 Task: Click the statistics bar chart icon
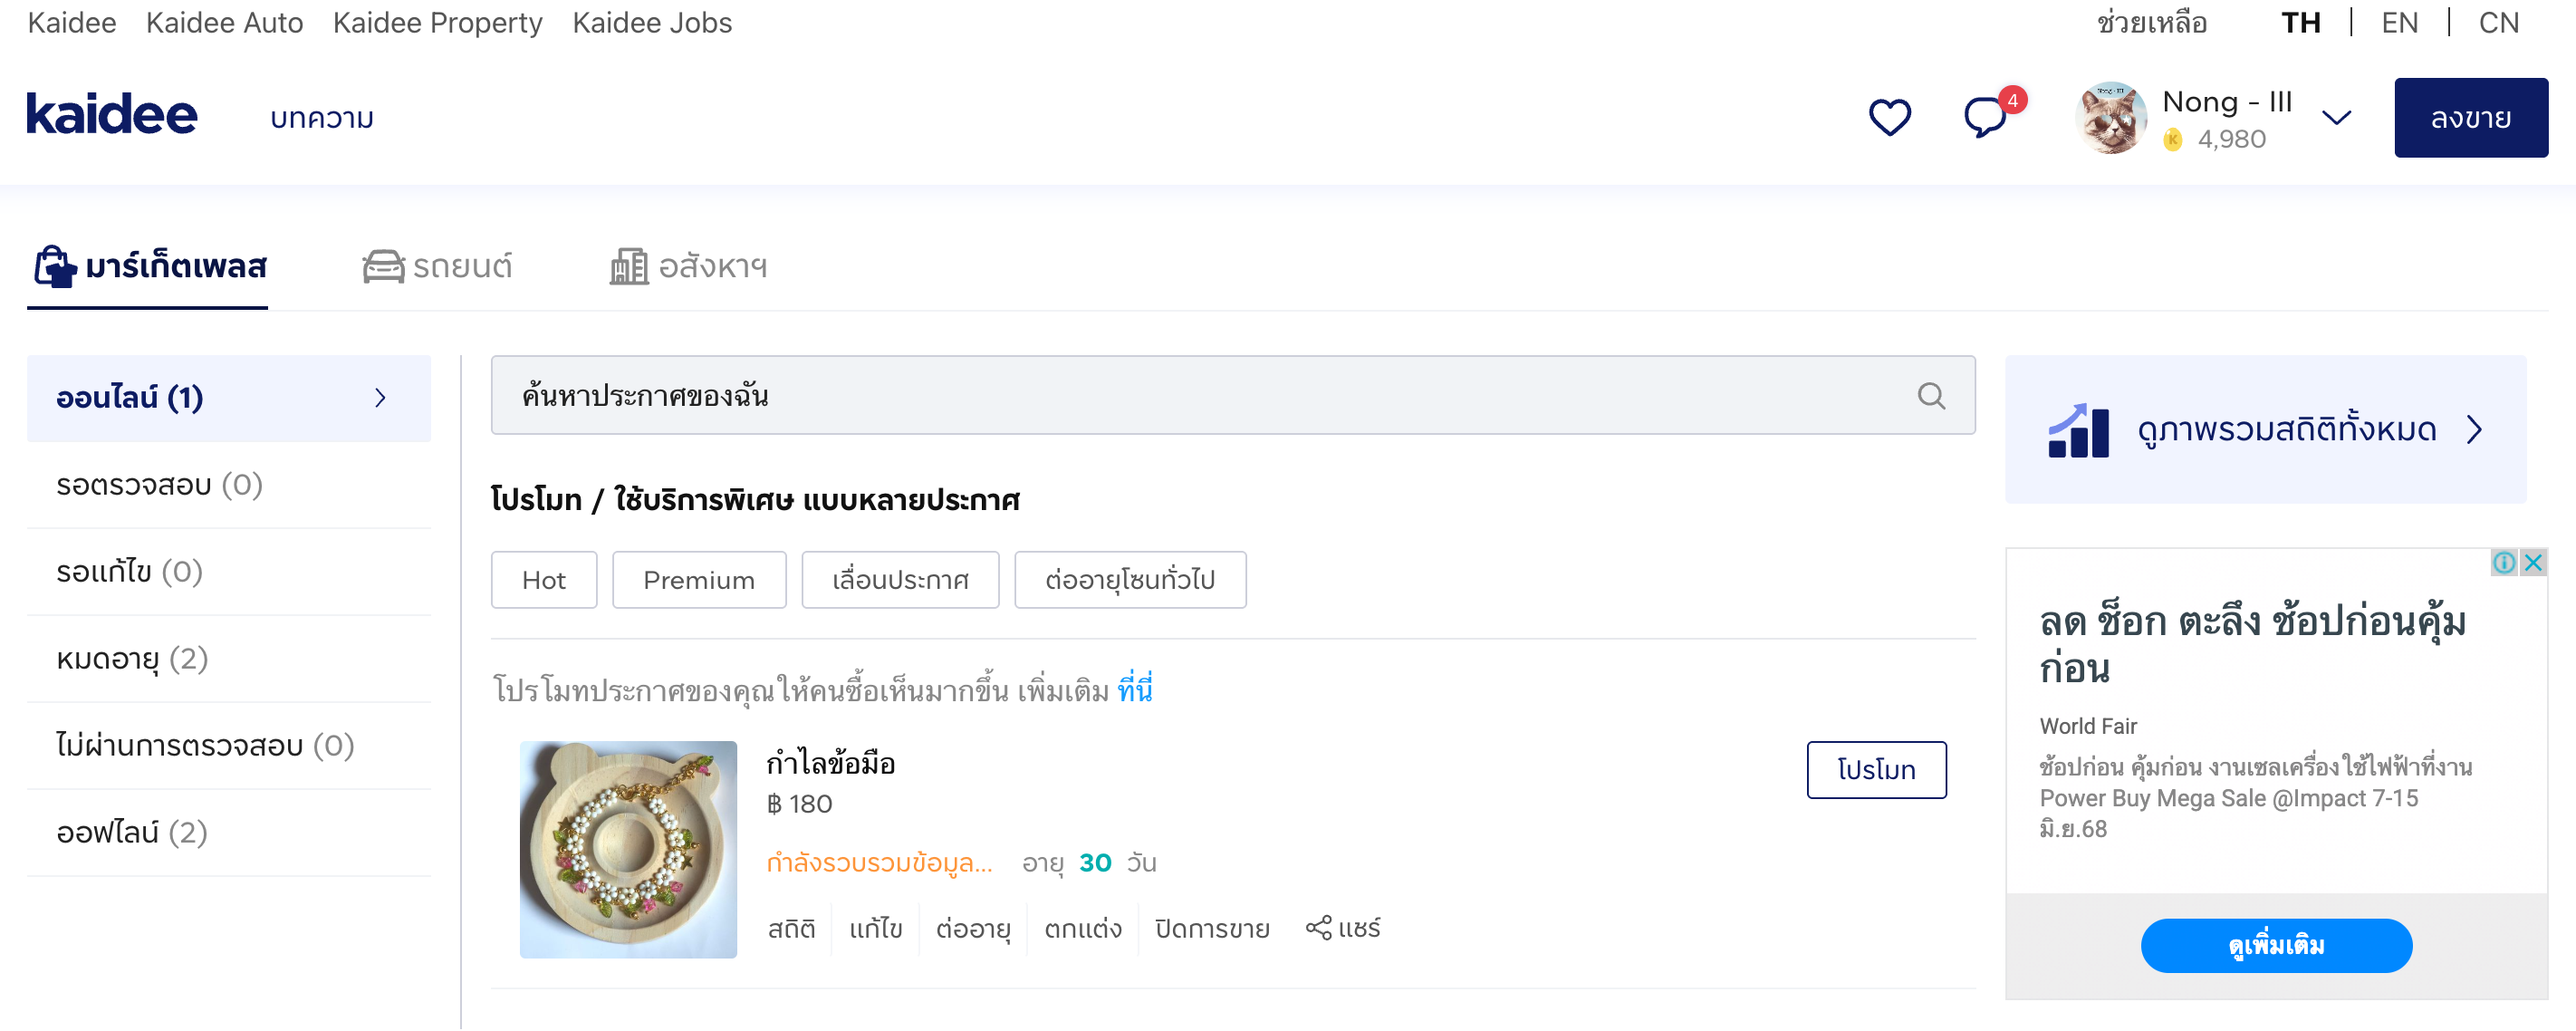coord(2078,430)
